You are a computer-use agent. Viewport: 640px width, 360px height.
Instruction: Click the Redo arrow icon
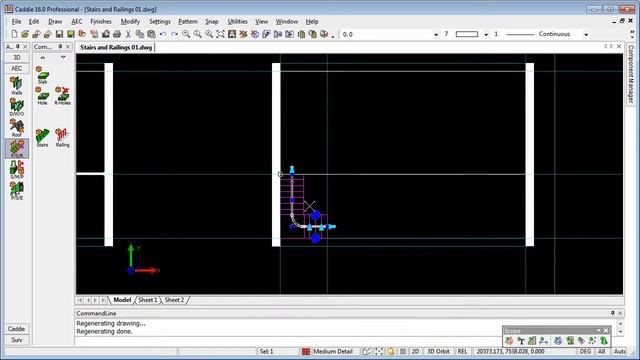[174, 34]
